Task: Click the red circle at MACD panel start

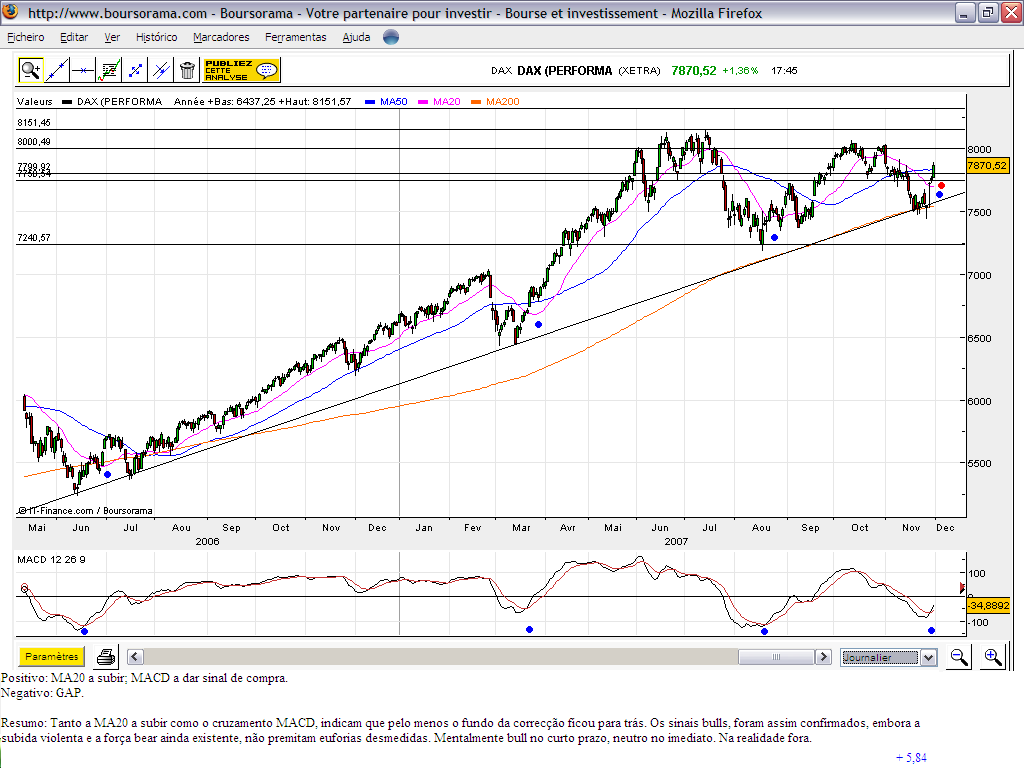Action: pos(25,588)
